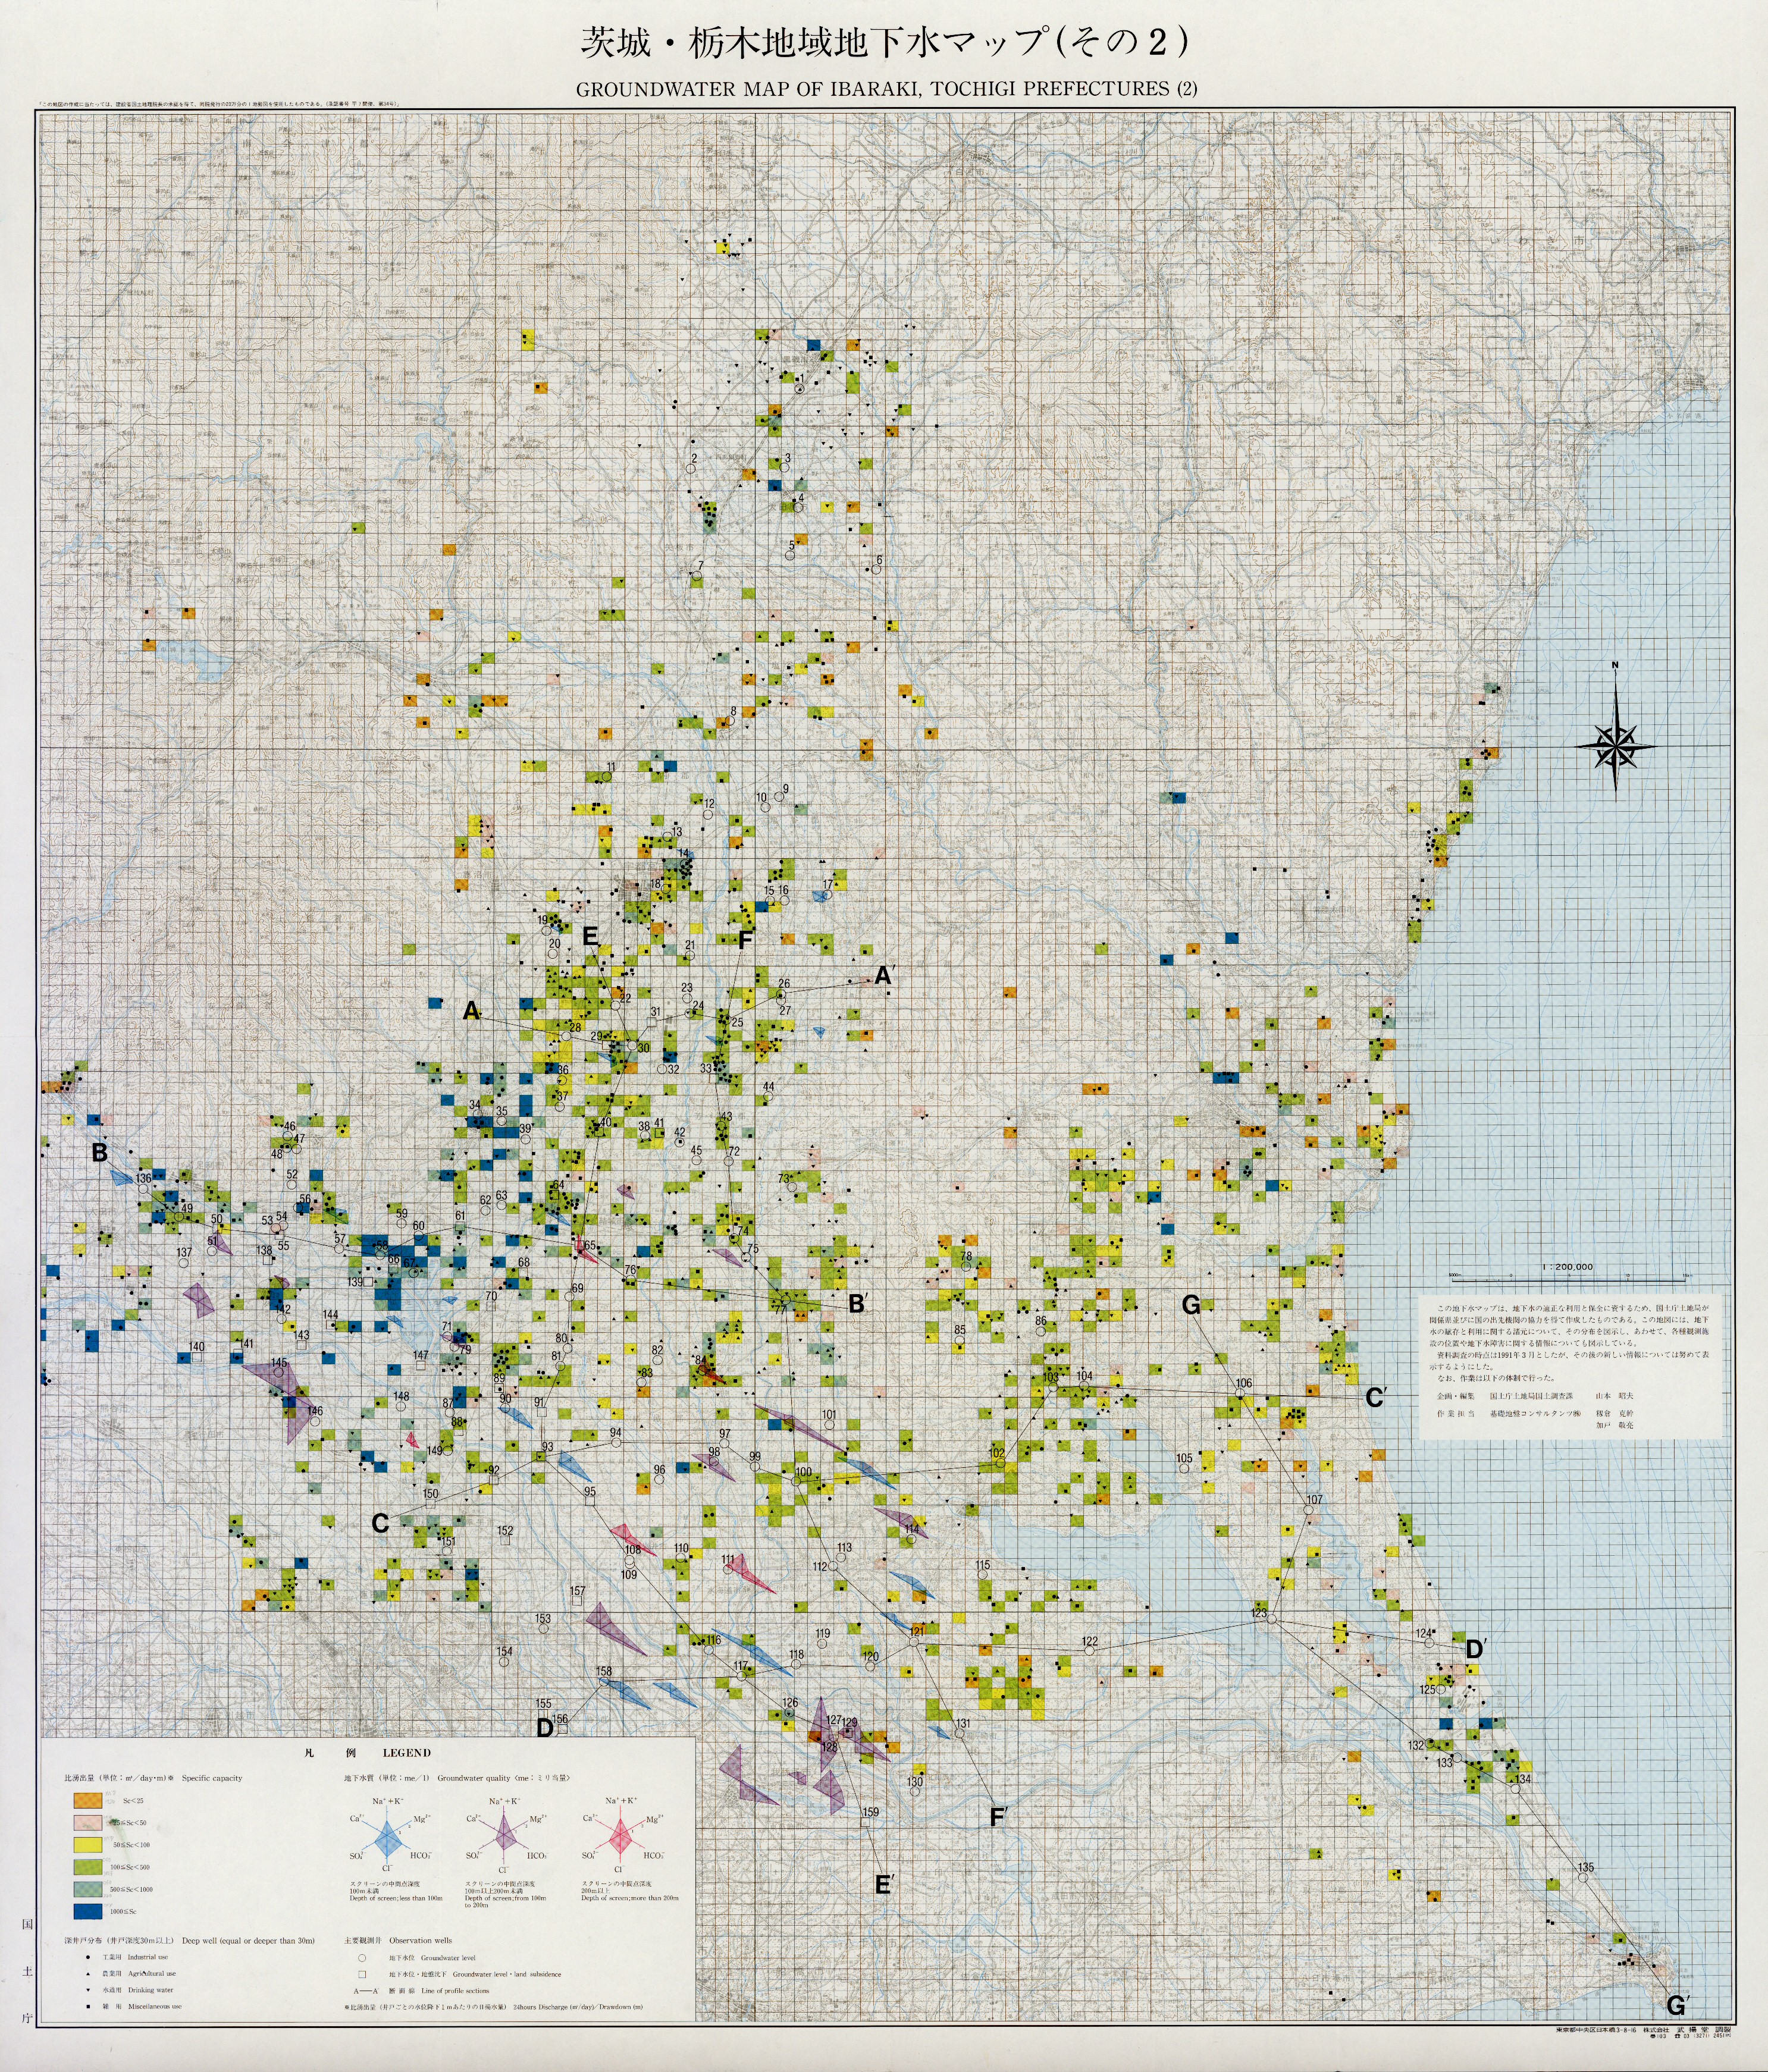The width and height of the screenshot is (1768, 2072).
Task: Click the profile endpoint label G
Action: tap(1190, 1305)
